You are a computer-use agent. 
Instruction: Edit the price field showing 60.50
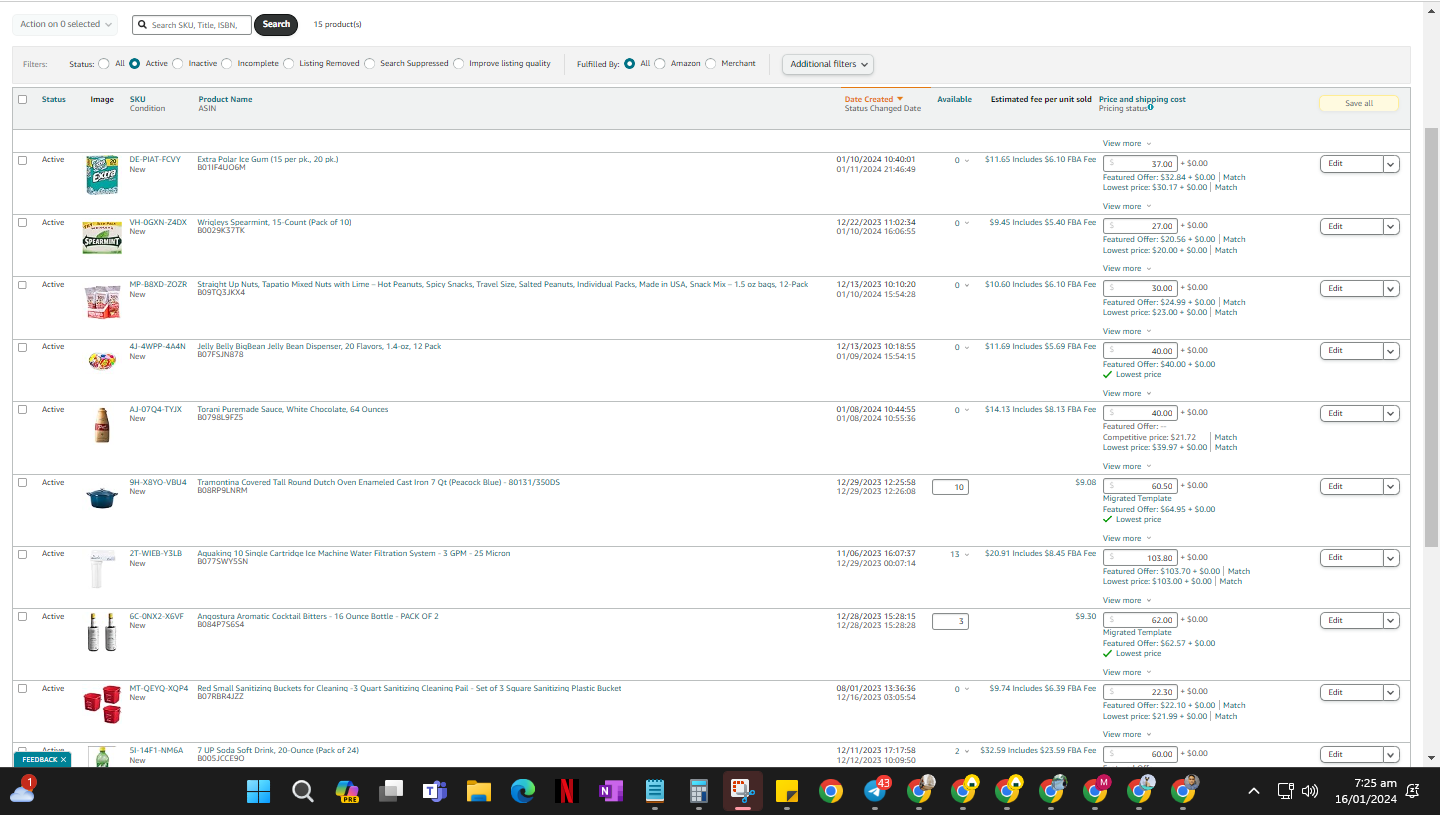pyautogui.click(x=1140, y=486)
